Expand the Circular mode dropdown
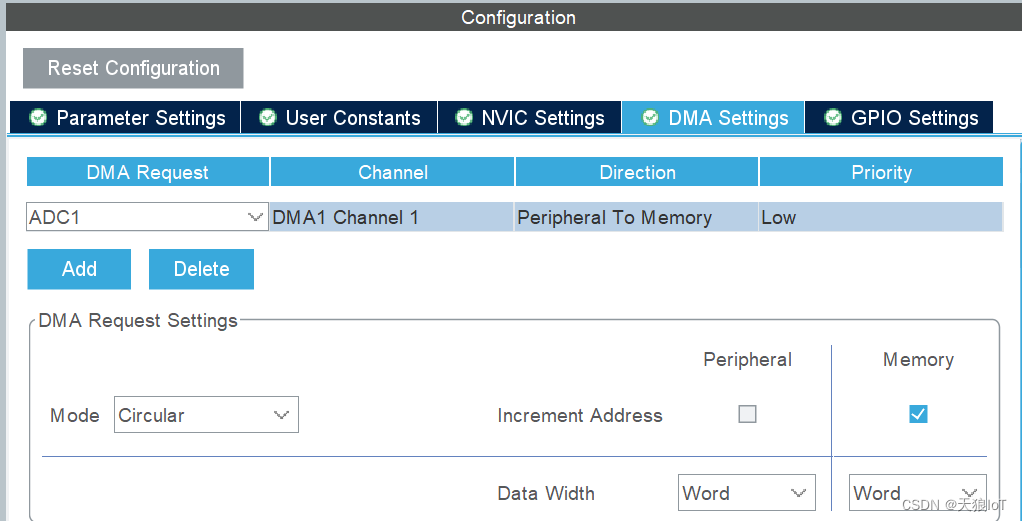 (206, 414)
